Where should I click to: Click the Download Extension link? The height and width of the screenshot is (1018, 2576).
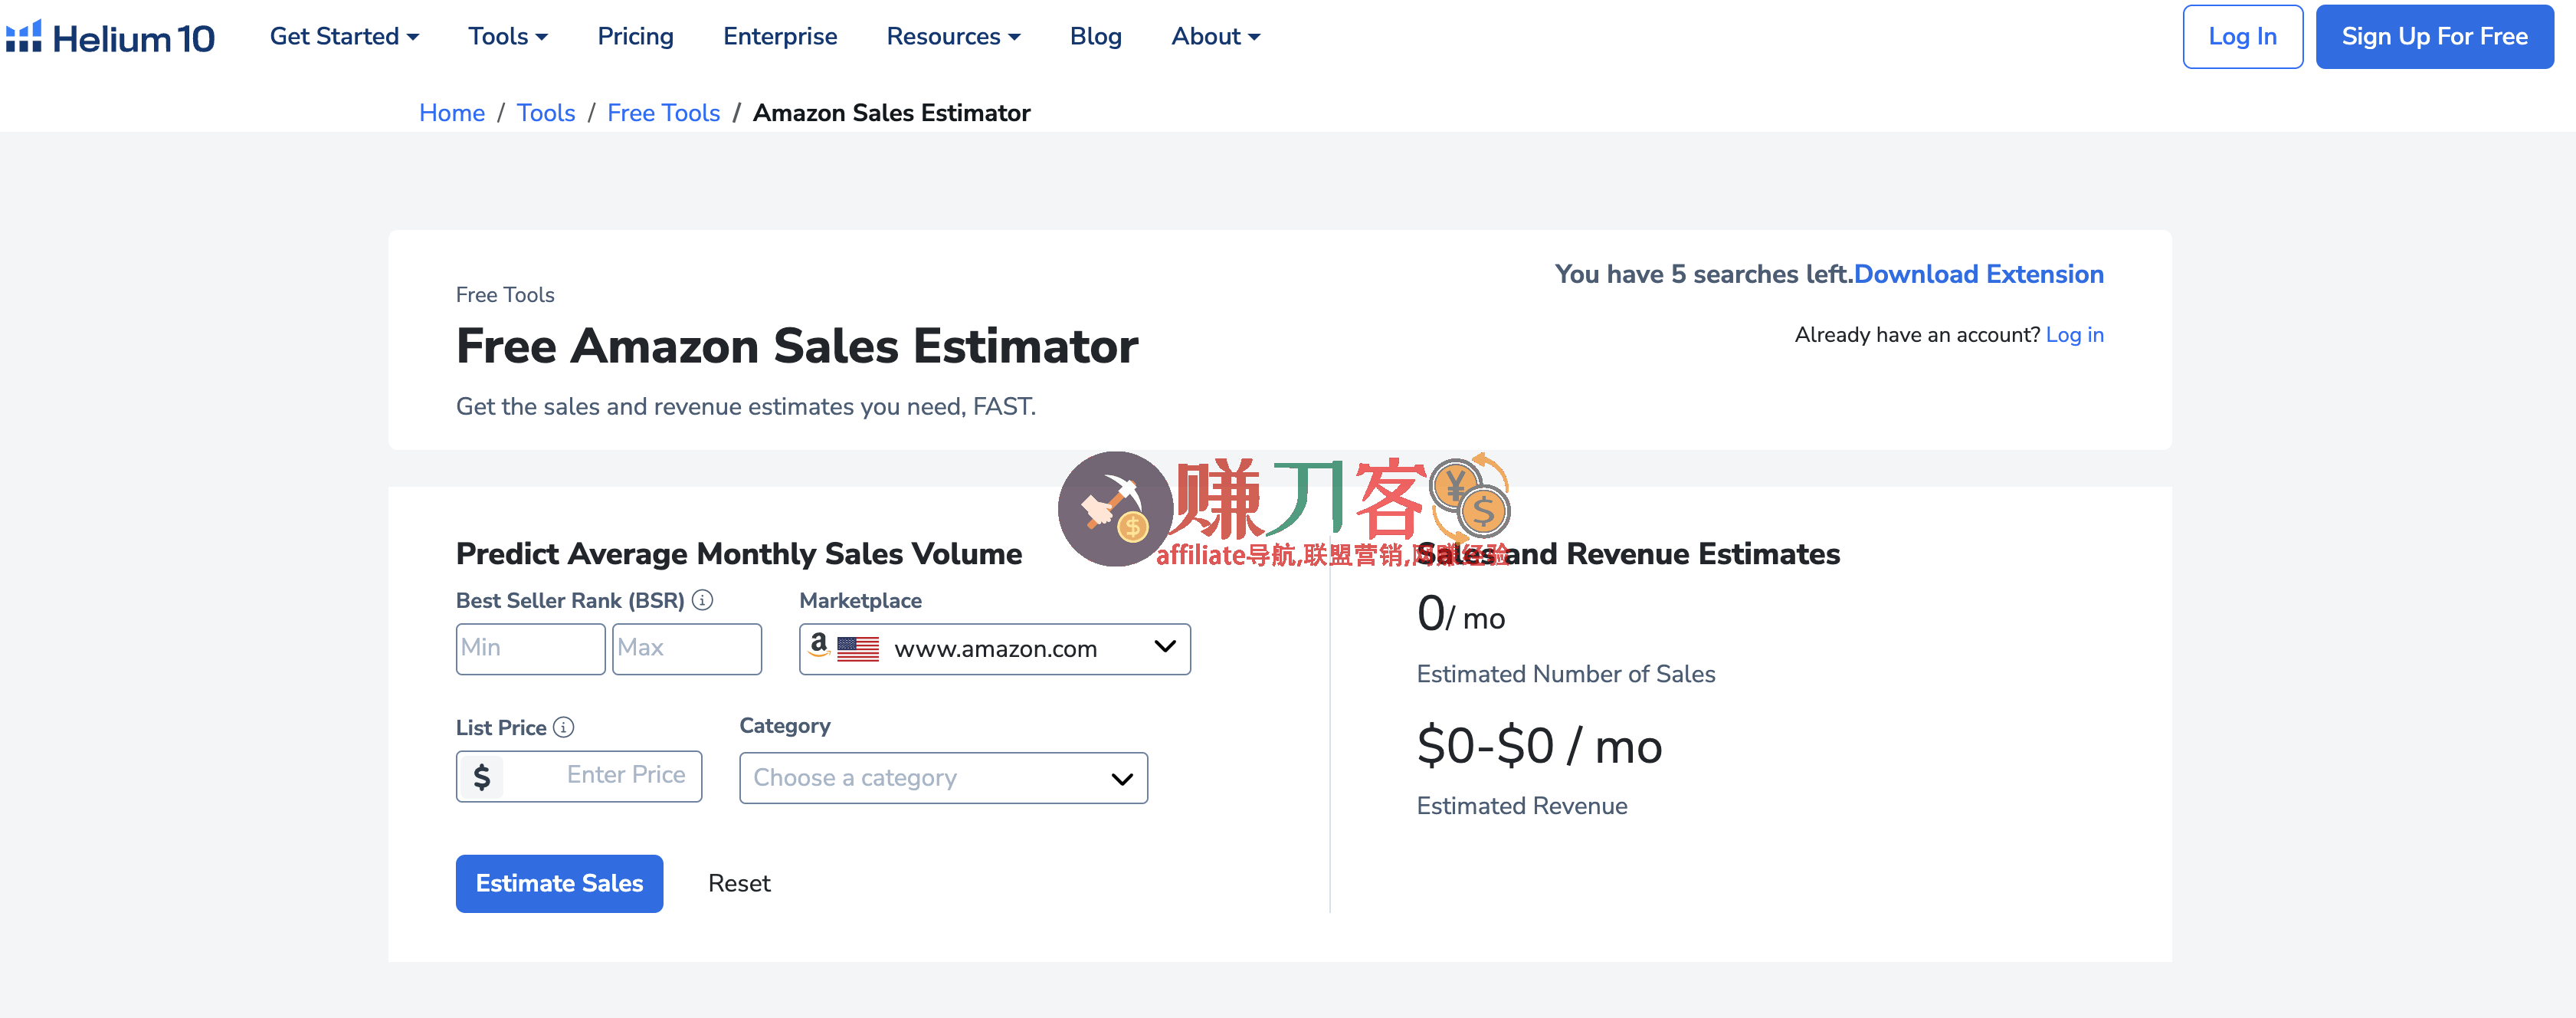pyautogui.click(x=1978, y=274)
